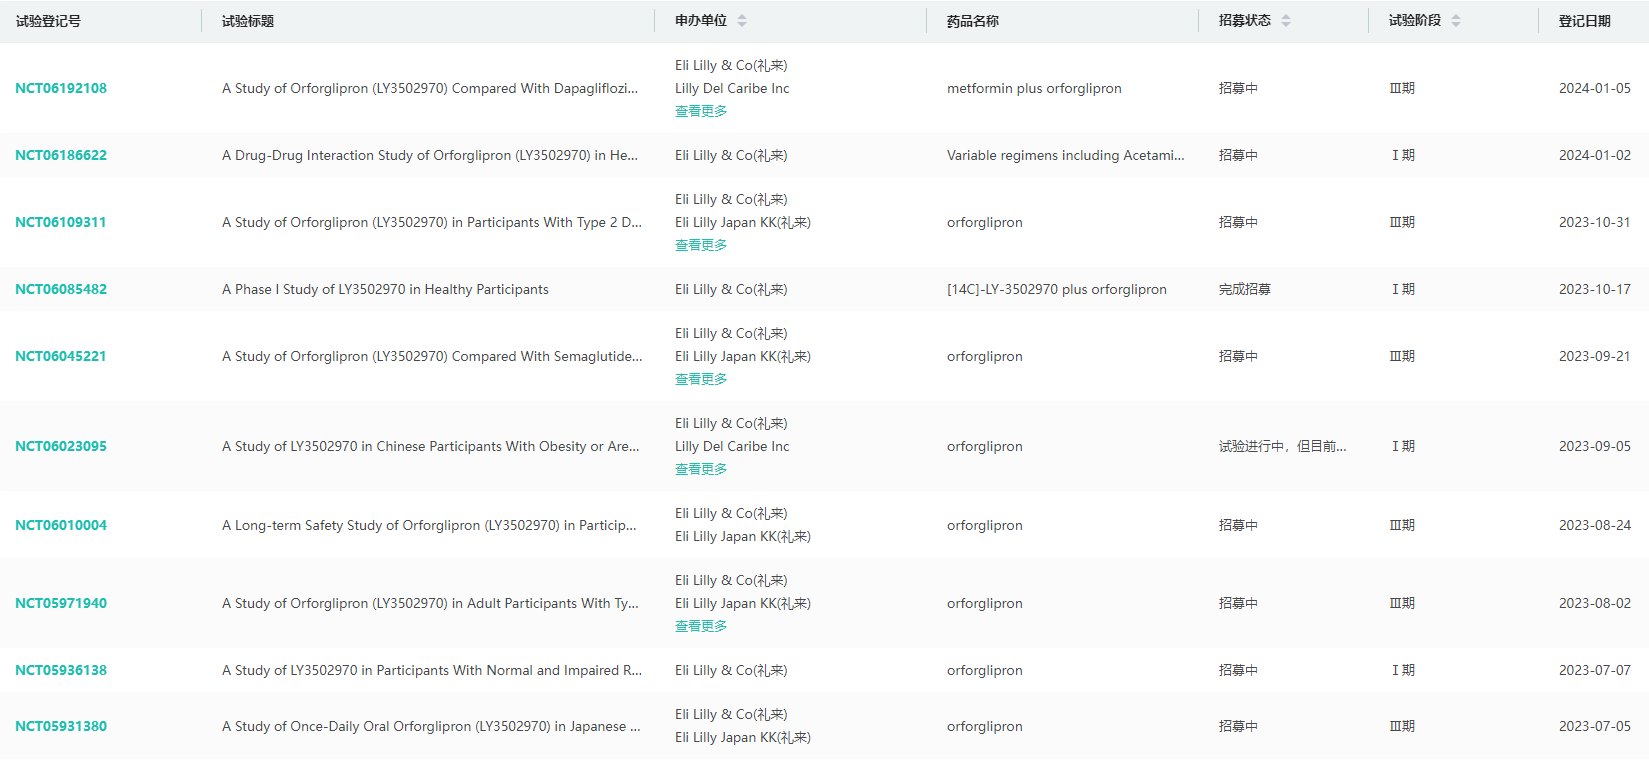Screen dimensions: 1649x765
Task: Open trial NCT05936138 link
Action: click(x=61, y=670)
